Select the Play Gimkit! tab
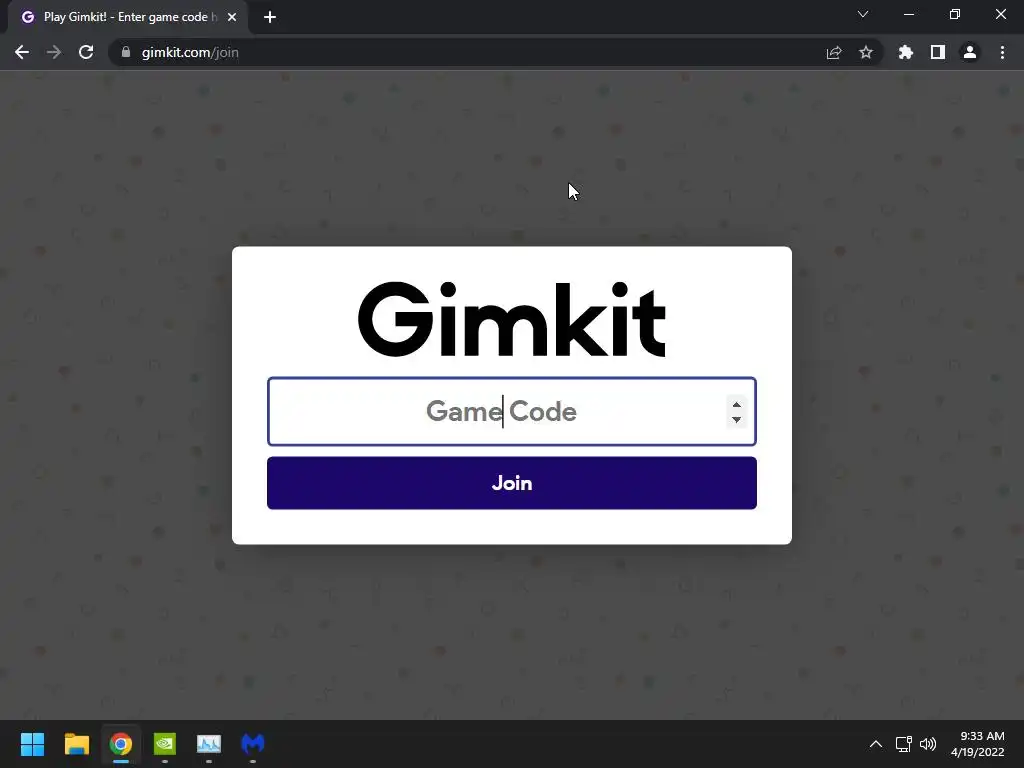Viewport: 1024px width, 768px height. click(x=128, y=17)
